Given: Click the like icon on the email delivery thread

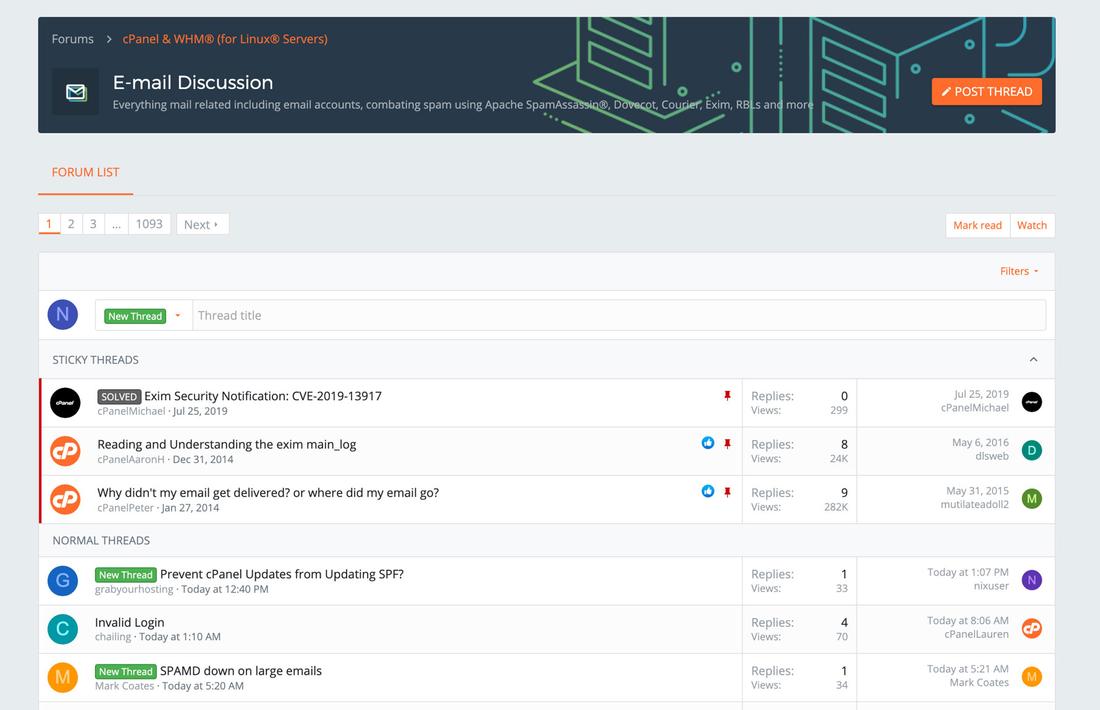Looking at the screenshot, I should tap(708, 490).
